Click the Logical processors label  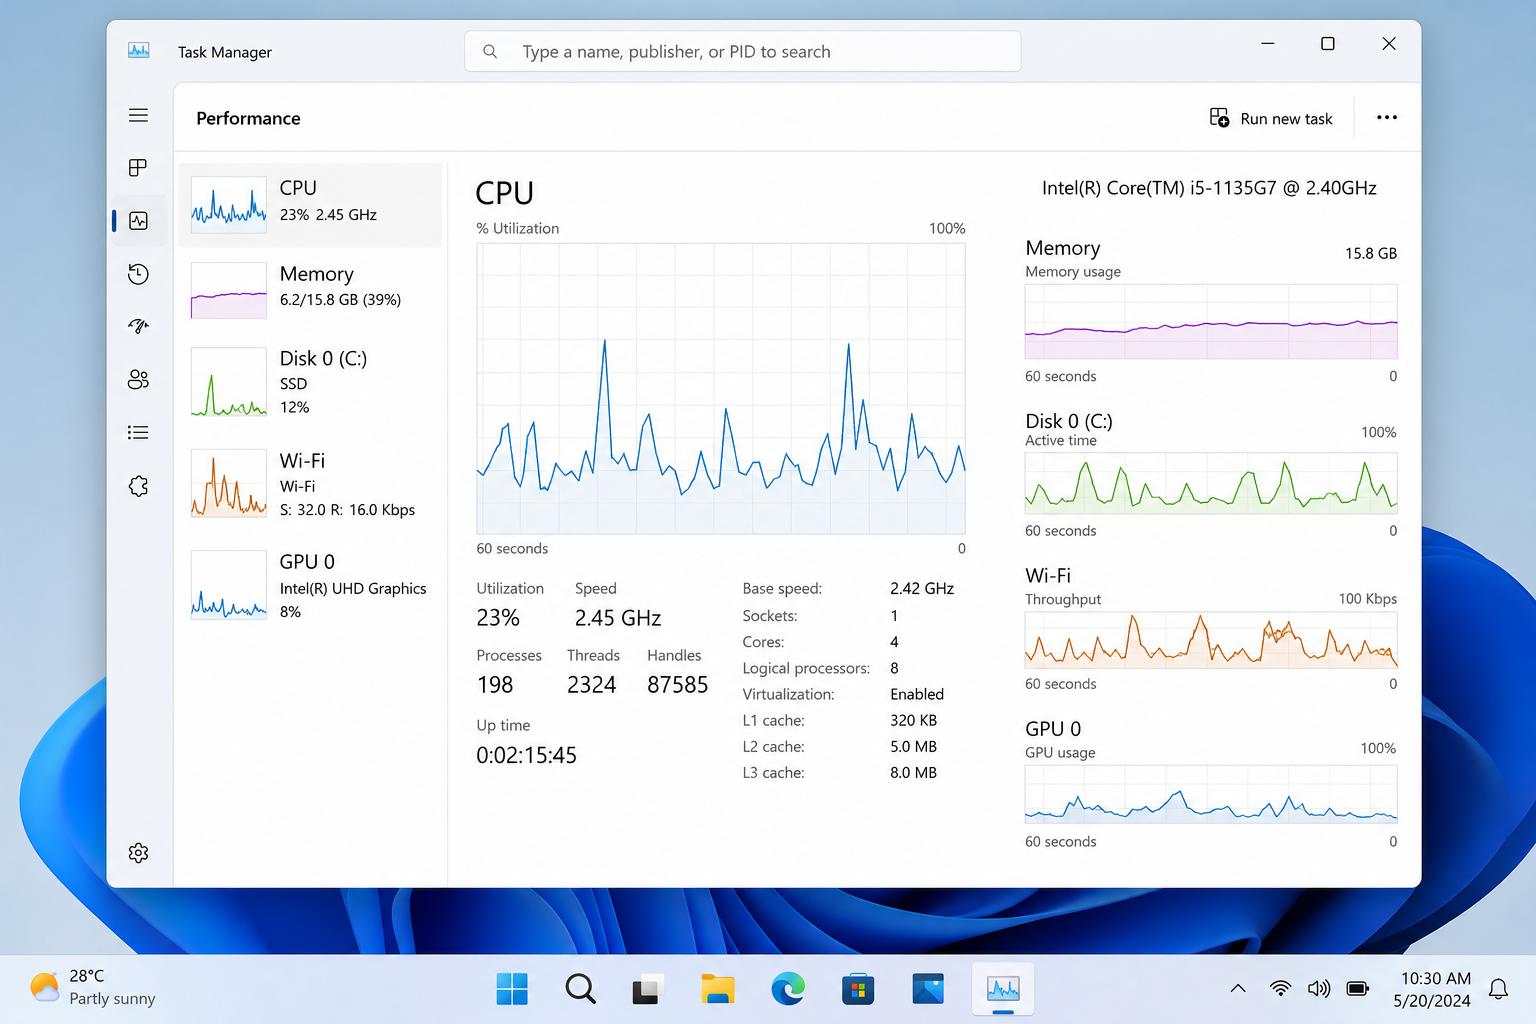coord(806,668)
